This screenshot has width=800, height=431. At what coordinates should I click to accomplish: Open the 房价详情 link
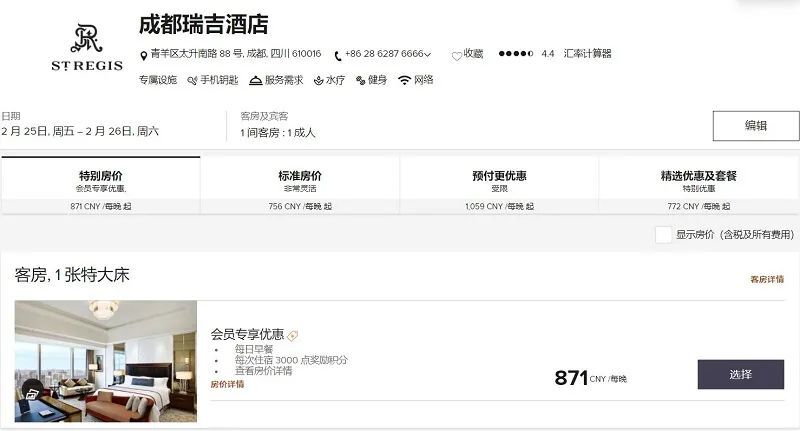point(228,384)
